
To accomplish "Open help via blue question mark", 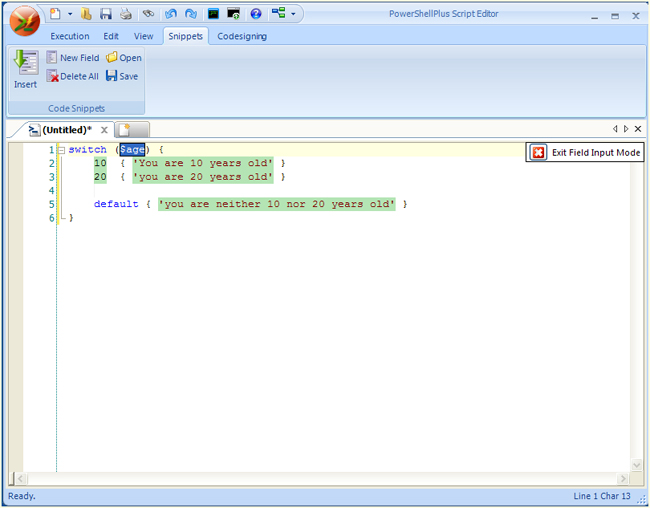I will tap(256, 14).
